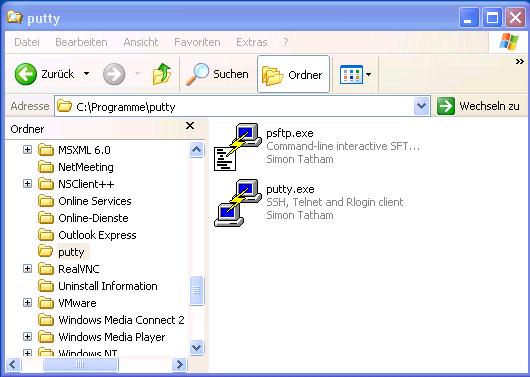The height and width of the screenshot is (377, 530).
Task: Select the NetMeeting folder icon
Action: 46,167
